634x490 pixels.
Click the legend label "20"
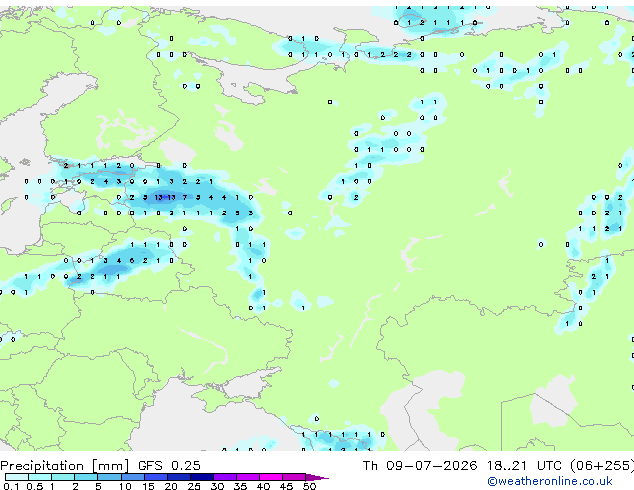(x=171, y=486)
